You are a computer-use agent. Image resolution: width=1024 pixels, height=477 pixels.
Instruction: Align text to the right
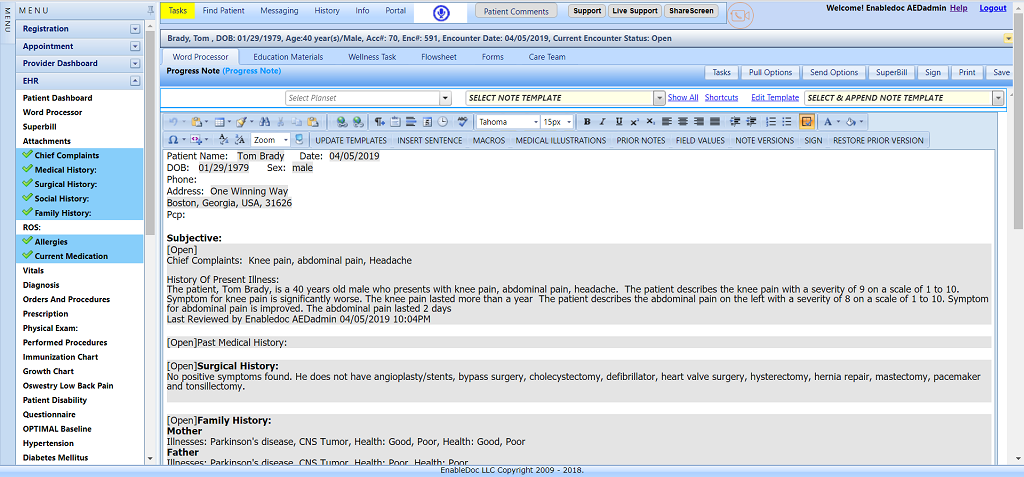coord(699,122)
